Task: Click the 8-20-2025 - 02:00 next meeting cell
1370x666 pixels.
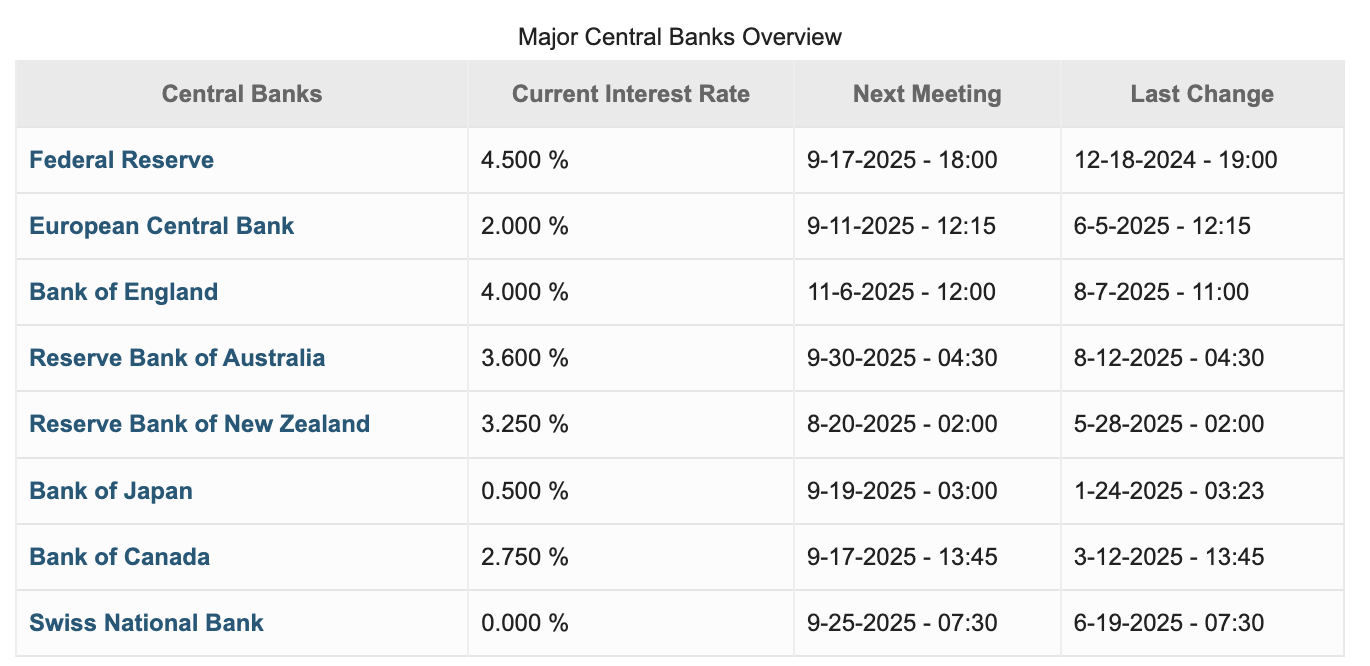Action: tap(902, 424)
